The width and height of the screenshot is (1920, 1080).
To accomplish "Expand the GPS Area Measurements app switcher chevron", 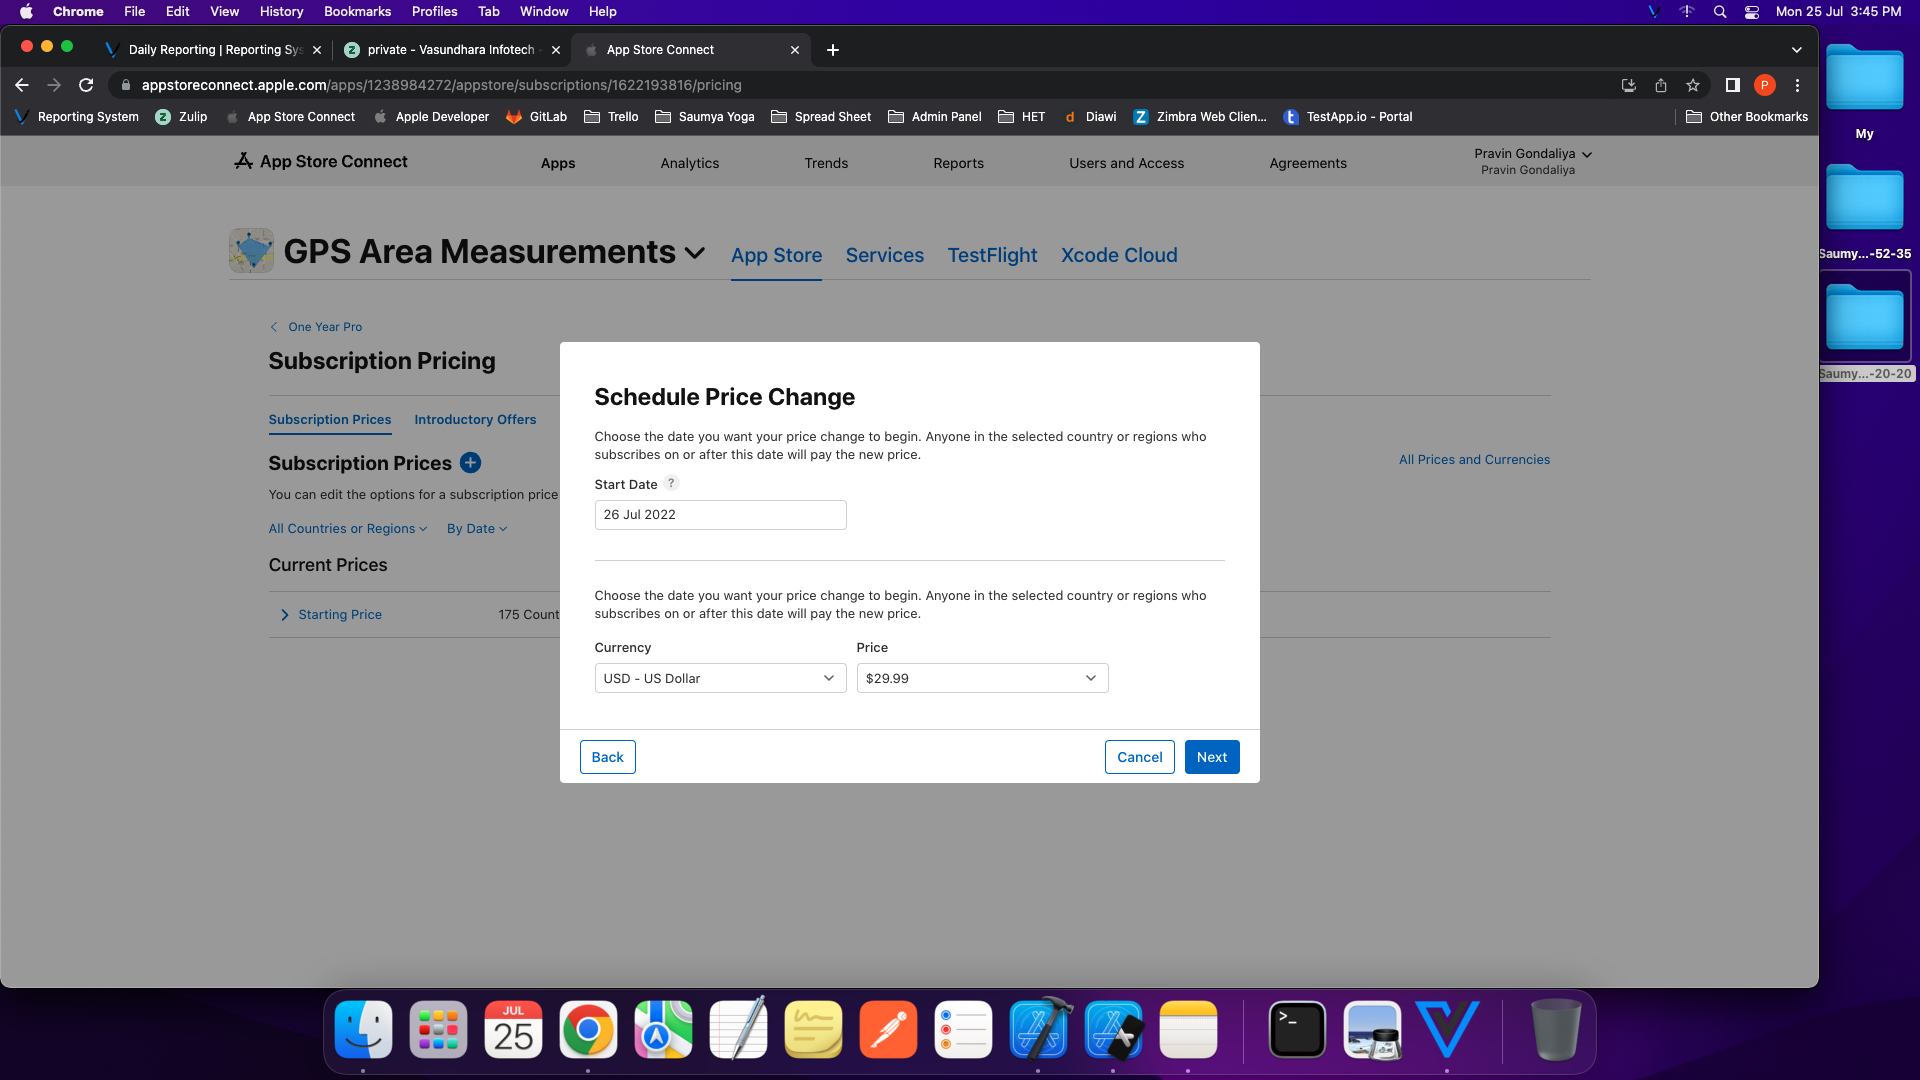I will 695,254.
